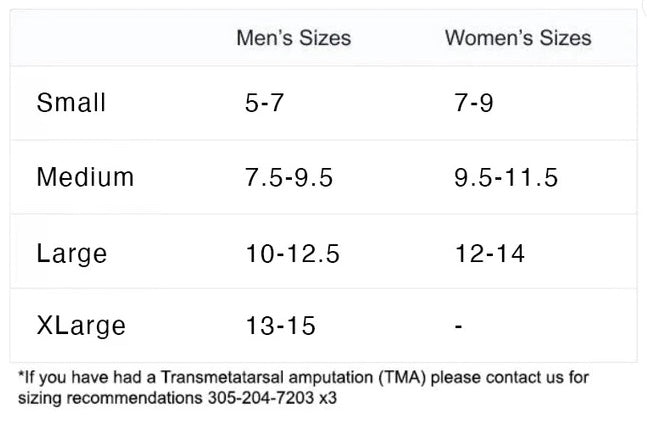Click men's Medium size 7.5-9.5
The image size is (647, 427).
pos(289,178)
